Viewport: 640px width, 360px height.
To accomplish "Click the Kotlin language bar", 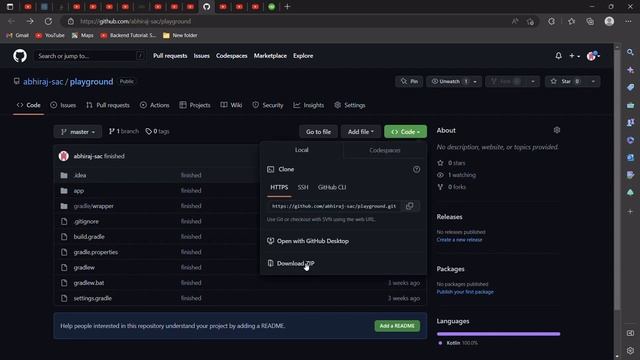I will coord(498,334).
